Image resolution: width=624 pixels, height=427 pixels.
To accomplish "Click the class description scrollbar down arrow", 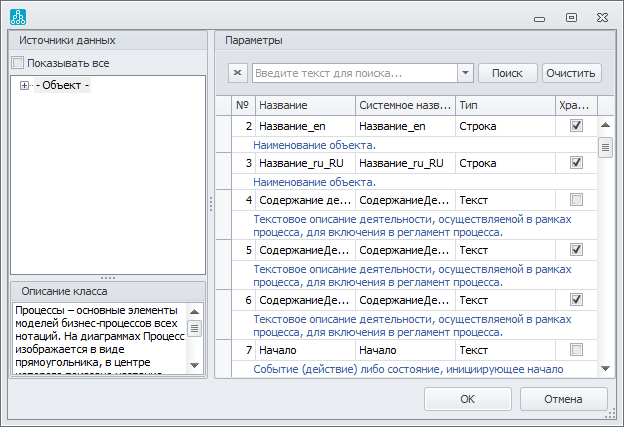I will 195,368.
